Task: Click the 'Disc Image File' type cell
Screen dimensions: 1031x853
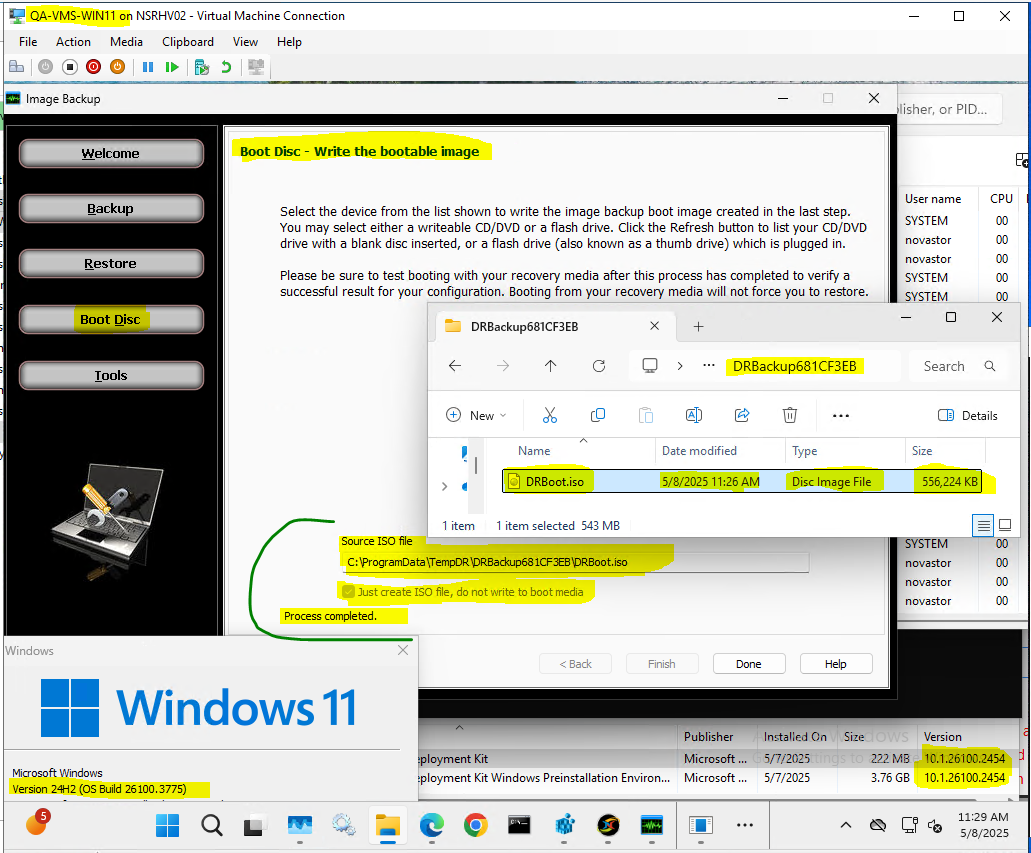Action: [x=831, y=482]
